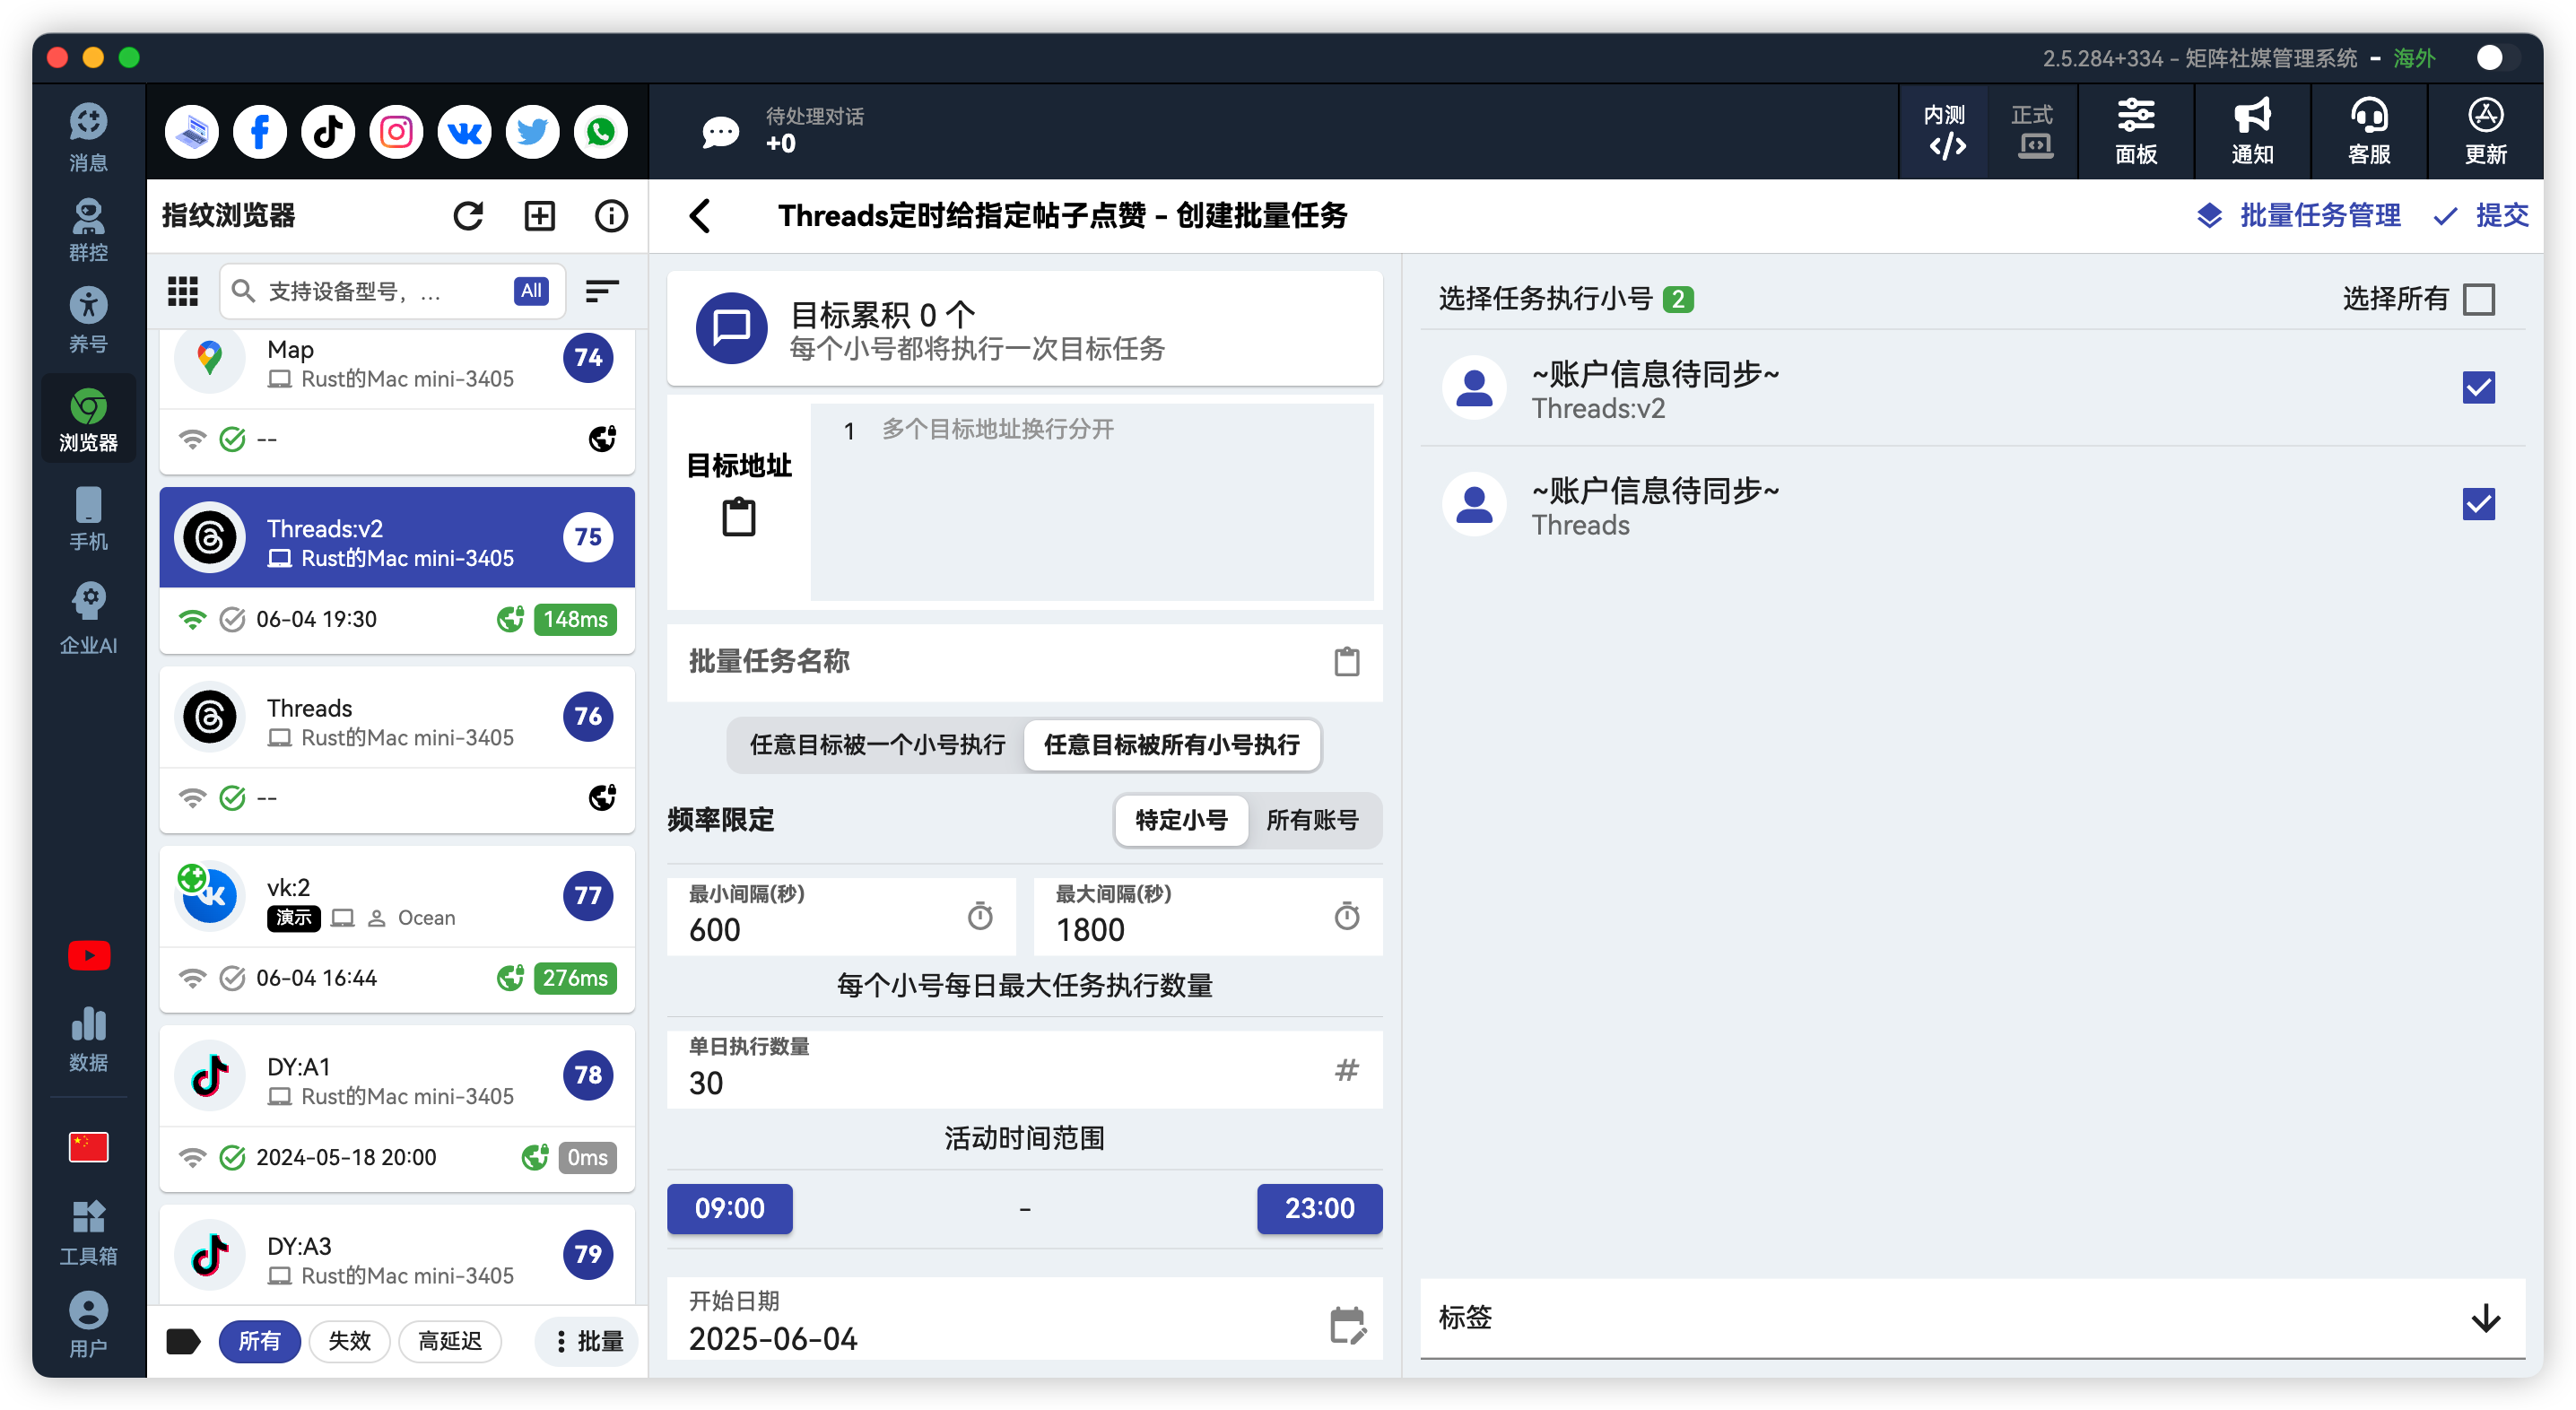The width and height of the screenshot is (2576, 1410).
Task: Open the 面板 panel settings
Action: (x=2135, y=131)
